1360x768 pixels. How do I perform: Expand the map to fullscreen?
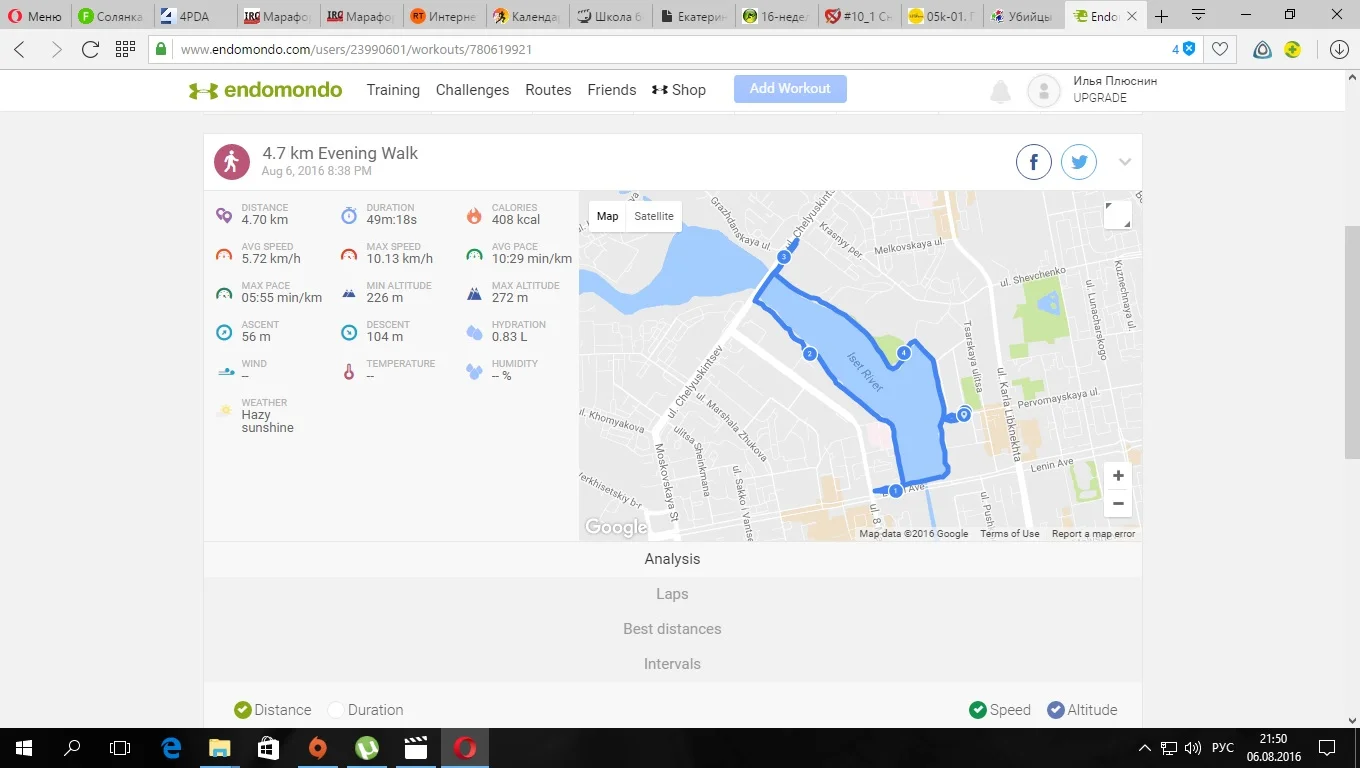coord(1118,215)
